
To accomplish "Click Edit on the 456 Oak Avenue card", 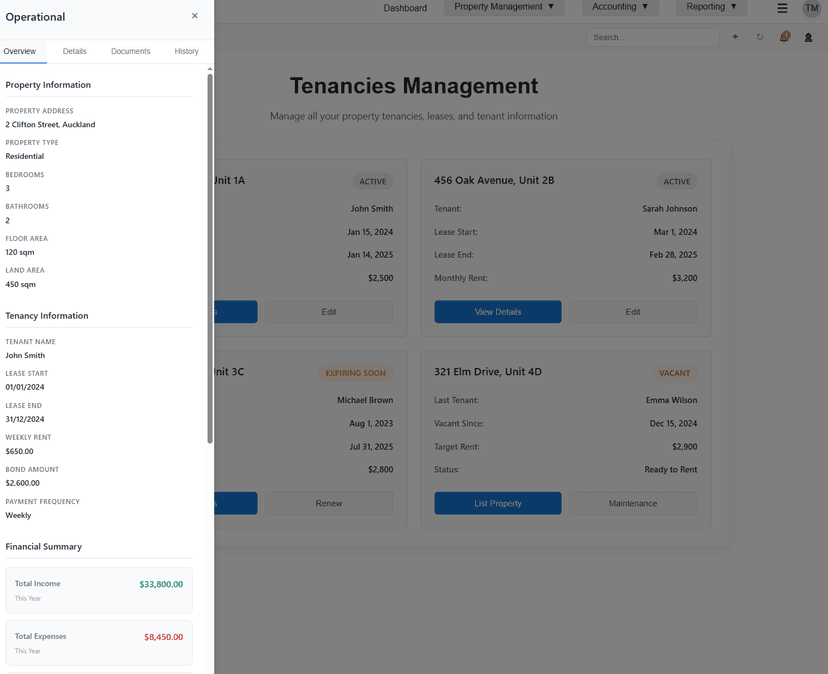I will pos(633,312).
